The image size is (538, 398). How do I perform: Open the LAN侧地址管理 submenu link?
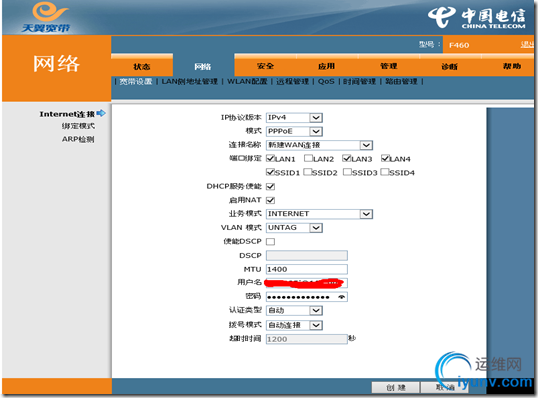tap(190, 81)
